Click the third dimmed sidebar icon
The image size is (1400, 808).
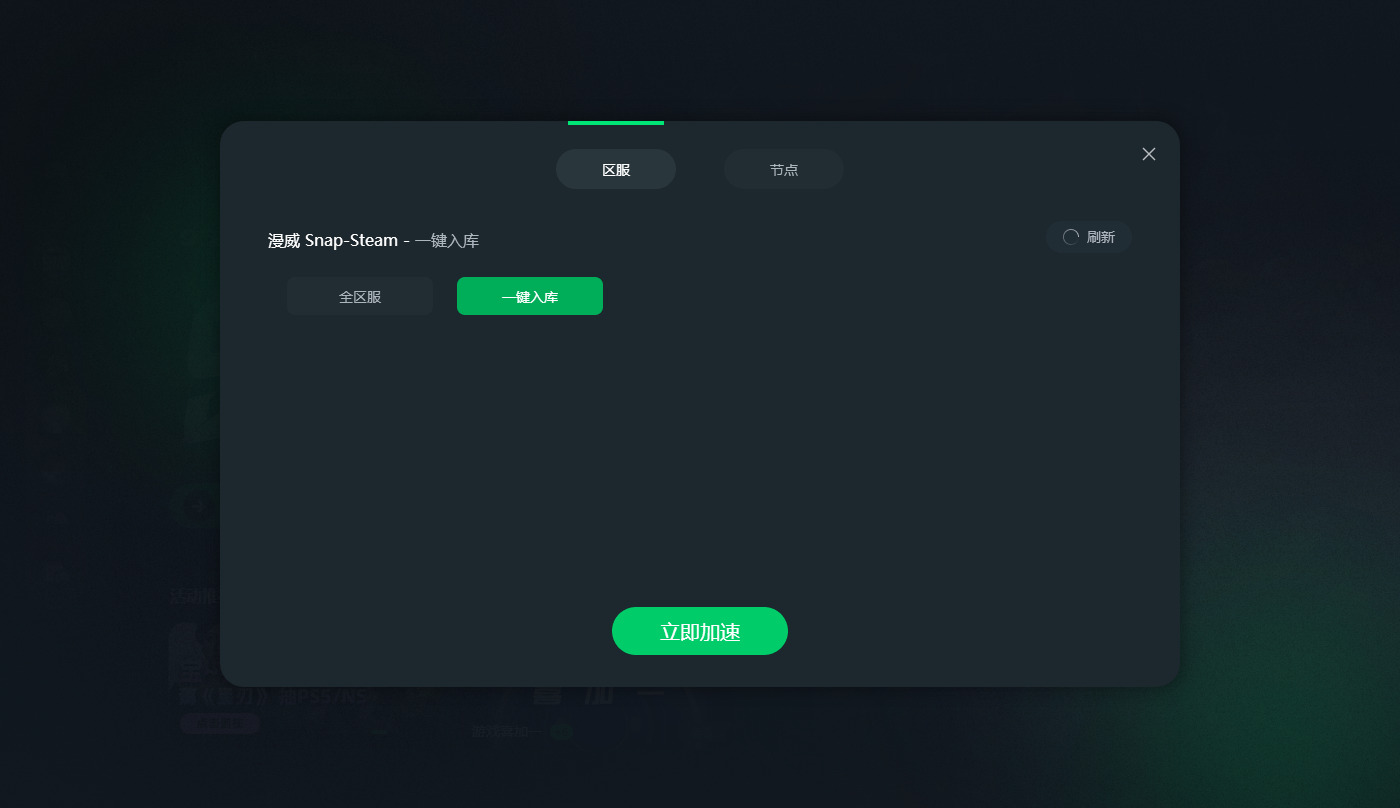pos(54,520)
